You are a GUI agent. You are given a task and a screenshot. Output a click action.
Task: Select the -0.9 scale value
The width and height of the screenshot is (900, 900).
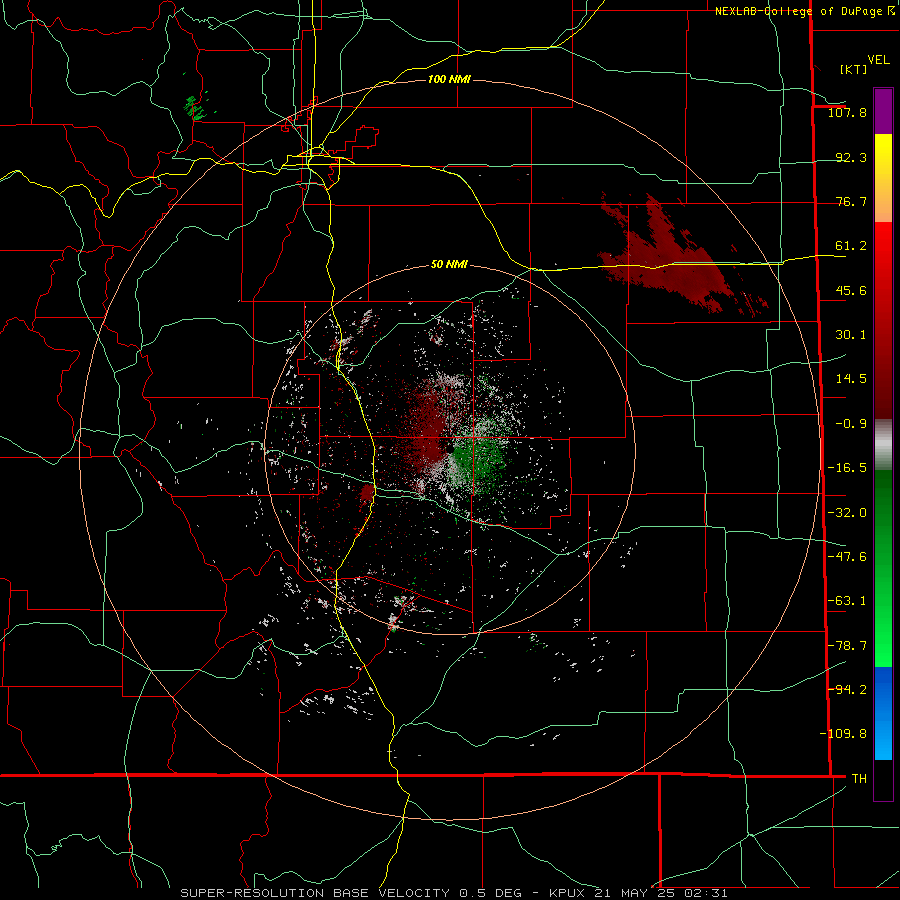tap(851, 424)
